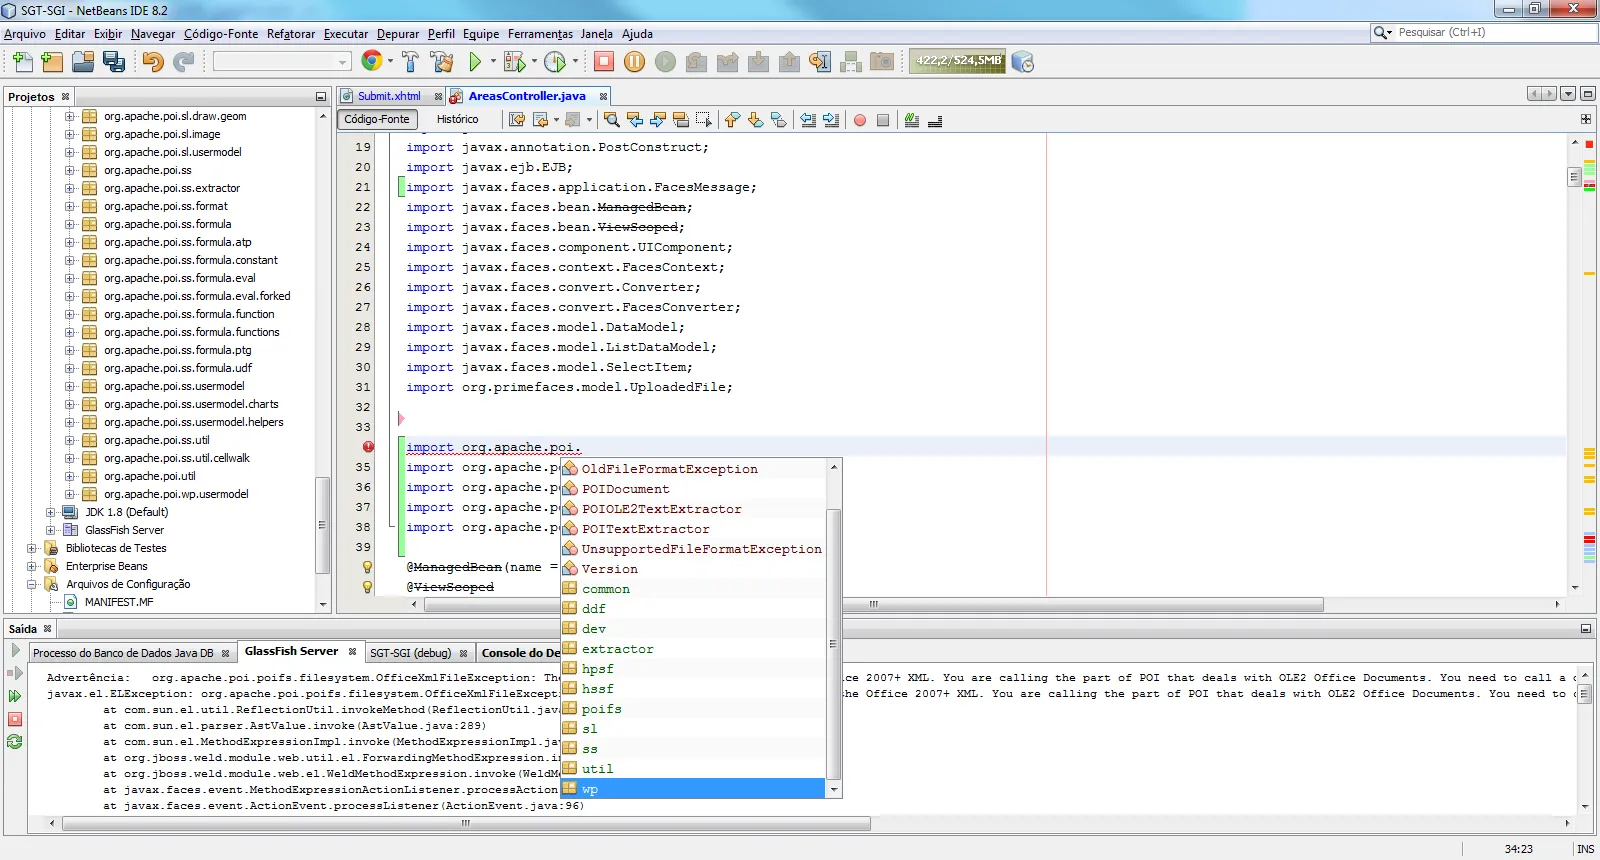Open the configuration combo box in toolbar
The image size is (1600, 860).
pyautogui.click(x=282, y=62)
